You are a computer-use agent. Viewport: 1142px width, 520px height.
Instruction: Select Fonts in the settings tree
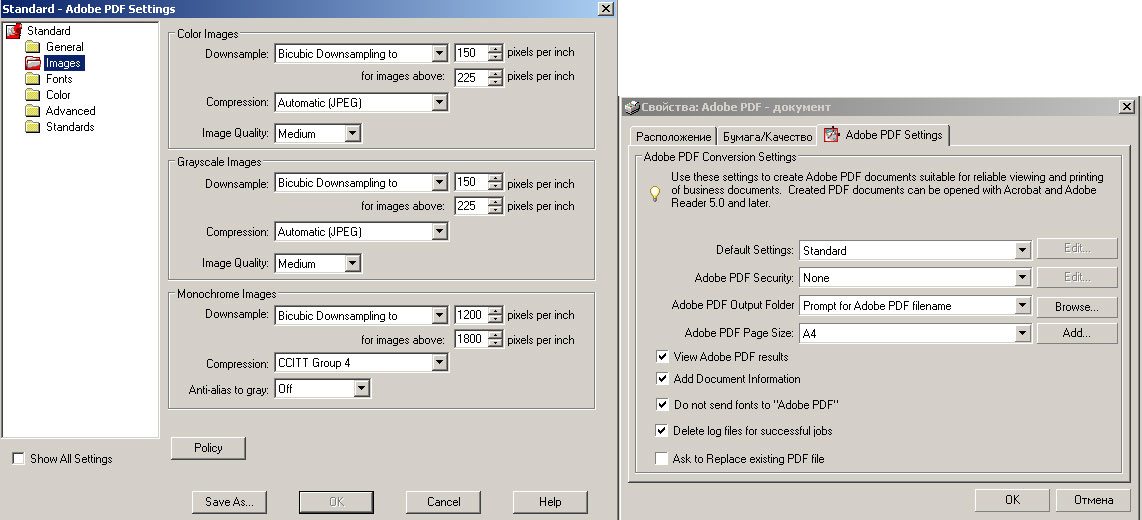point(59,79)
